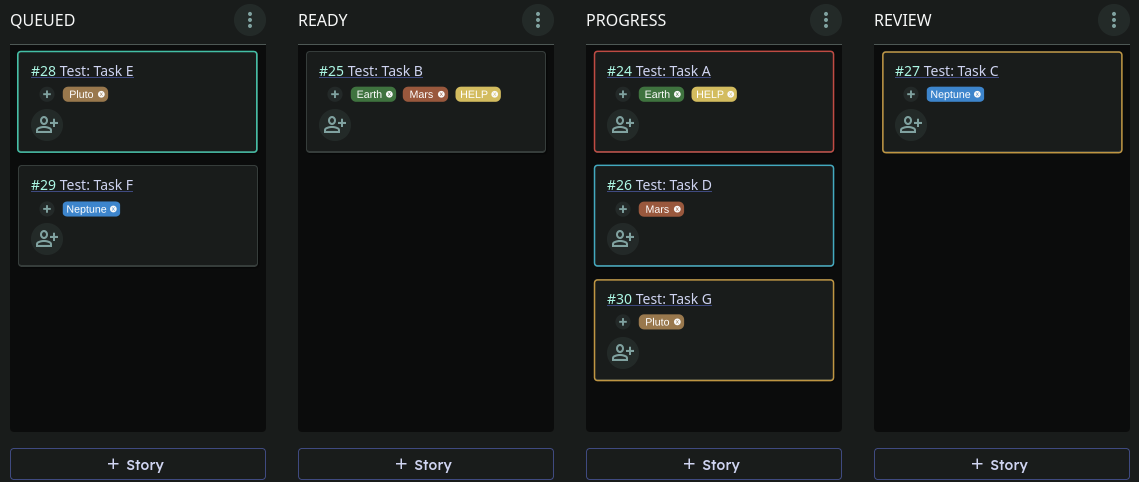Click the Neptune label on Task C
Viewport: 1139px width, 482px height.
[x=949, y=95]
